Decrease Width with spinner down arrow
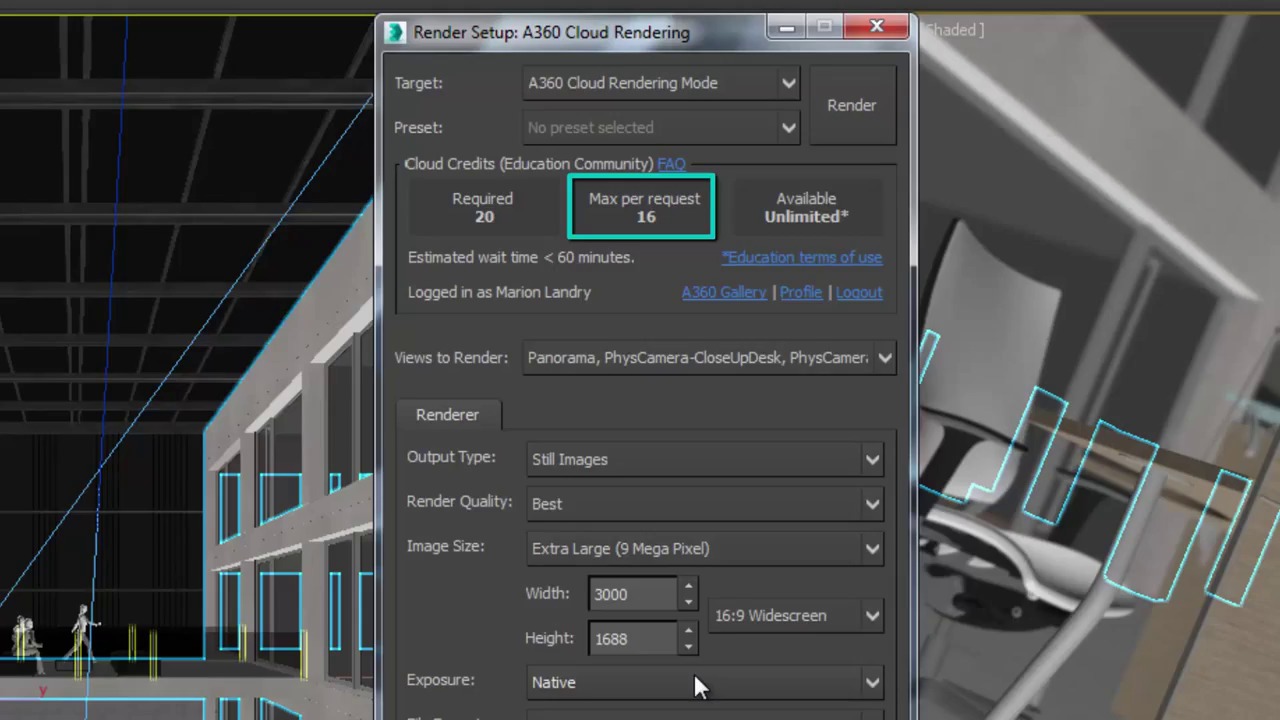Screen dimensions: 1280x720 [688, 602]
